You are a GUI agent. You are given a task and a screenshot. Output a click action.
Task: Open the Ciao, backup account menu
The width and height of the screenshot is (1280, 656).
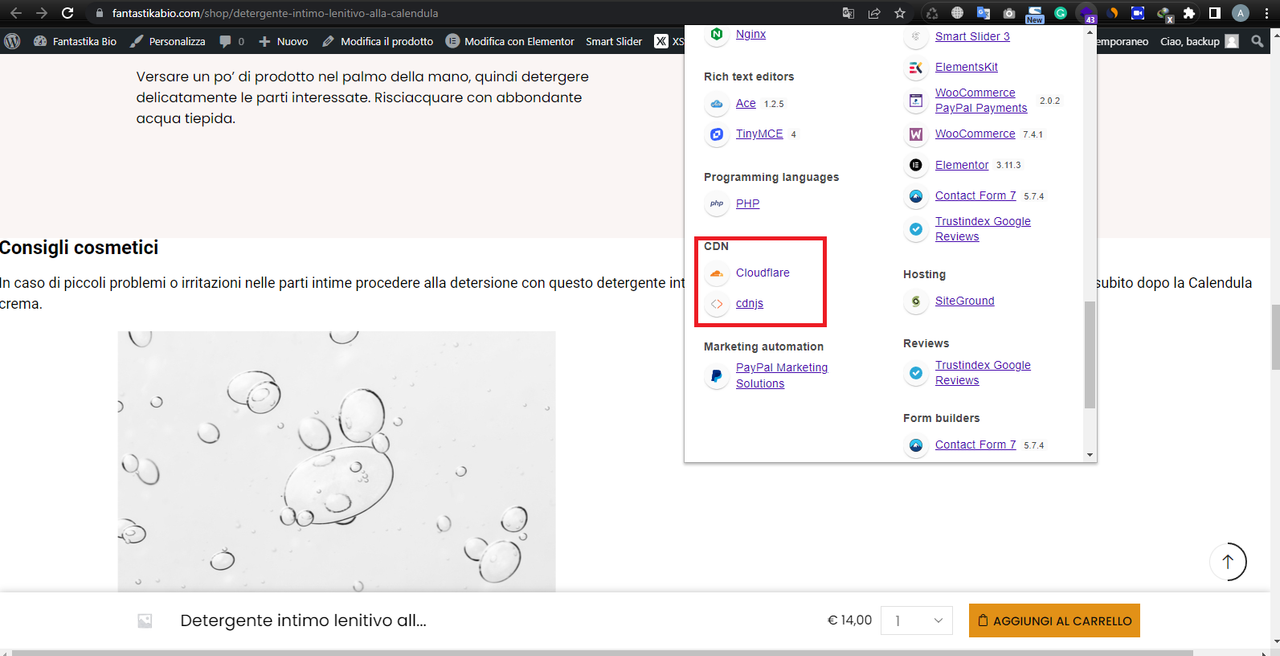1199,41
